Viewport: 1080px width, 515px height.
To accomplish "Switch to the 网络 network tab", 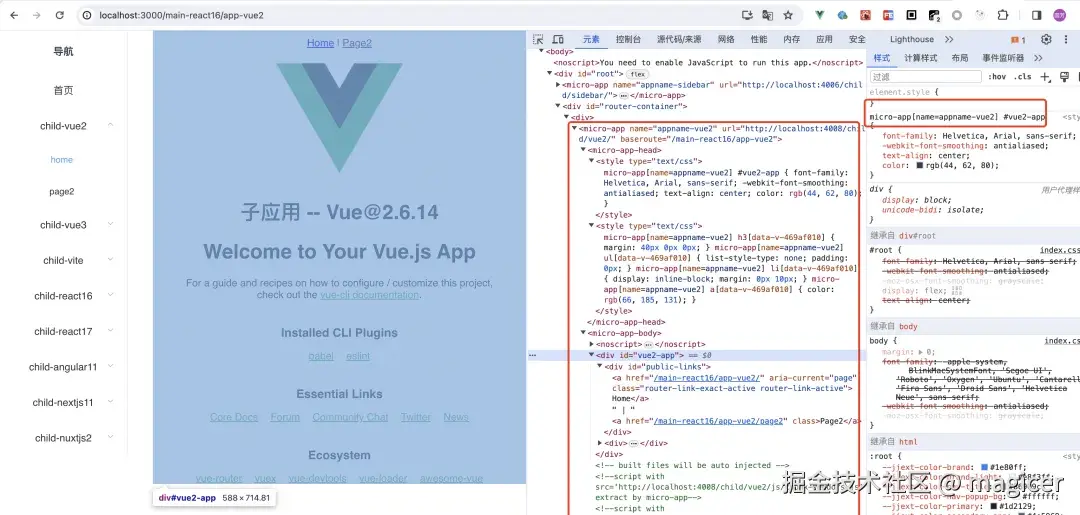I will 726,39.
